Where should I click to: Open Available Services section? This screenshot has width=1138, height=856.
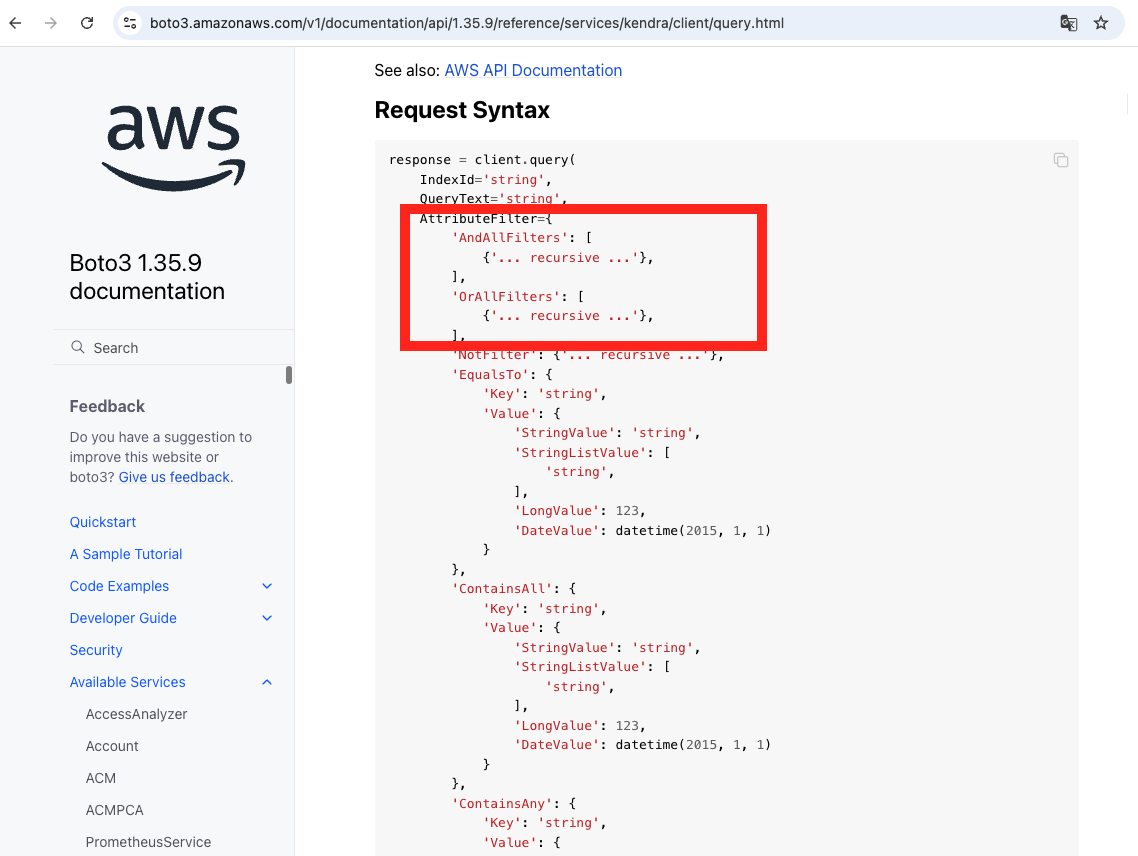(x=127, y=682)
